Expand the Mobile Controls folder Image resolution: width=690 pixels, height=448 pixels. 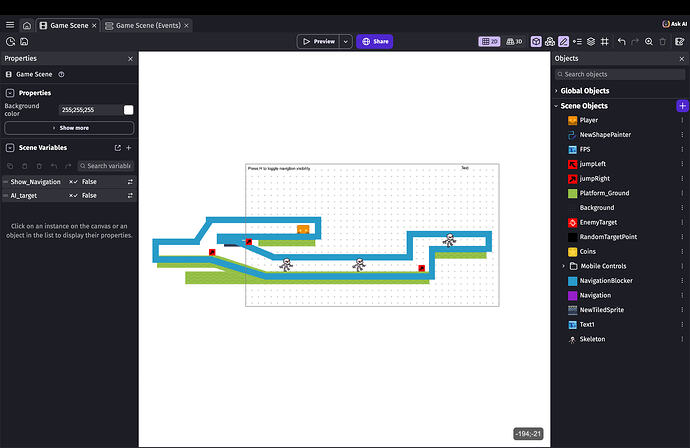[x=563, y=266]
